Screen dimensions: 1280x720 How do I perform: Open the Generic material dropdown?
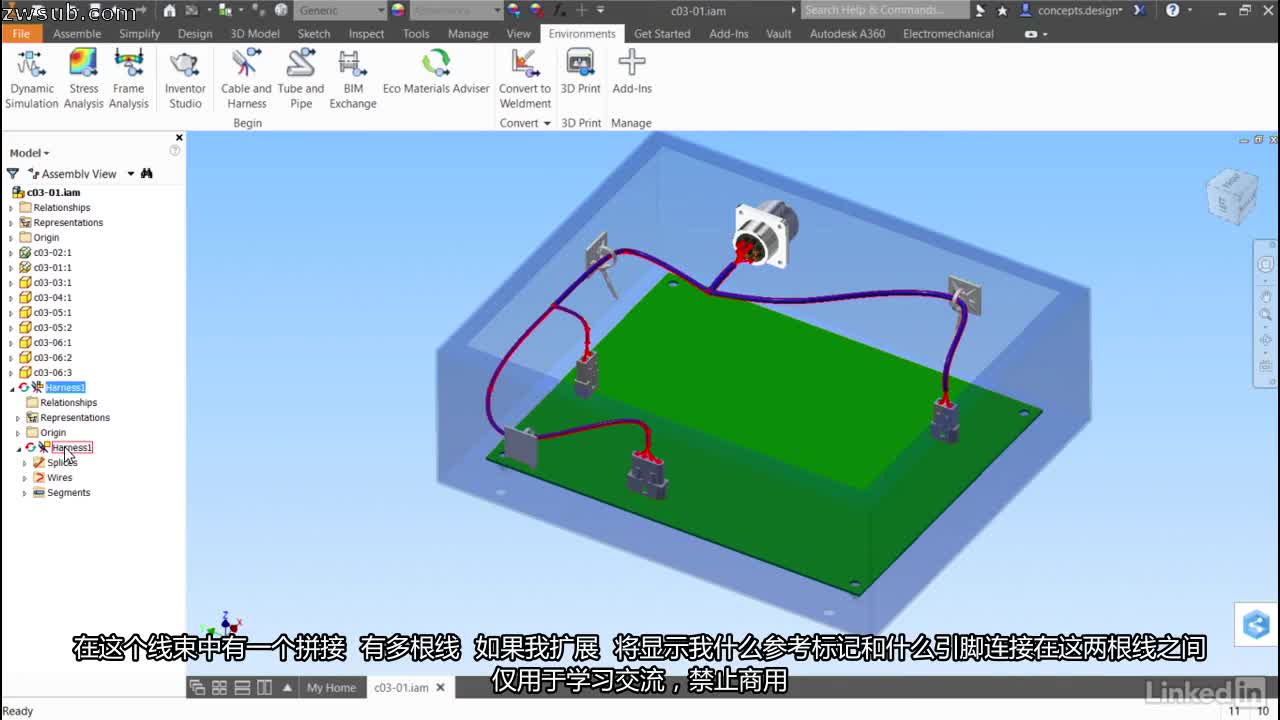(380, 11)
